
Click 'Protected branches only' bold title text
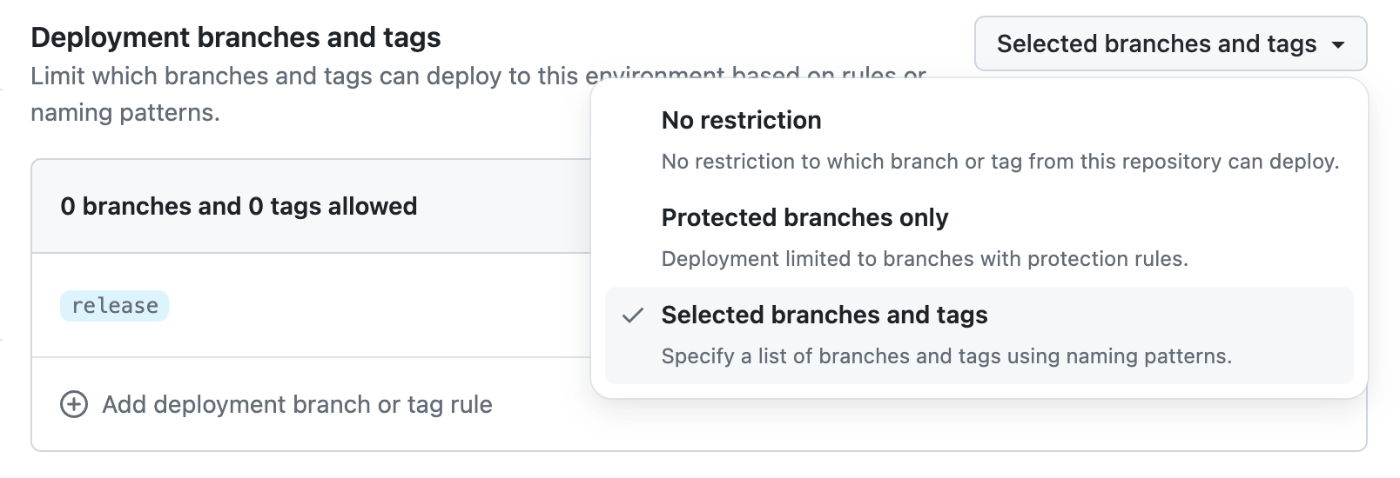click(805, 217)
